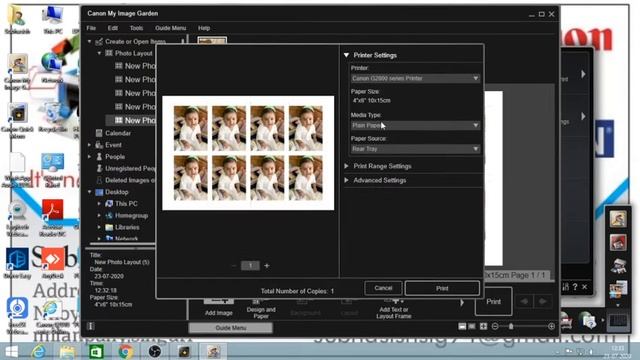Open the Paper Source dropdown
Image resolution: width=640 pixels, height=360 pixels.
(415, 149)
